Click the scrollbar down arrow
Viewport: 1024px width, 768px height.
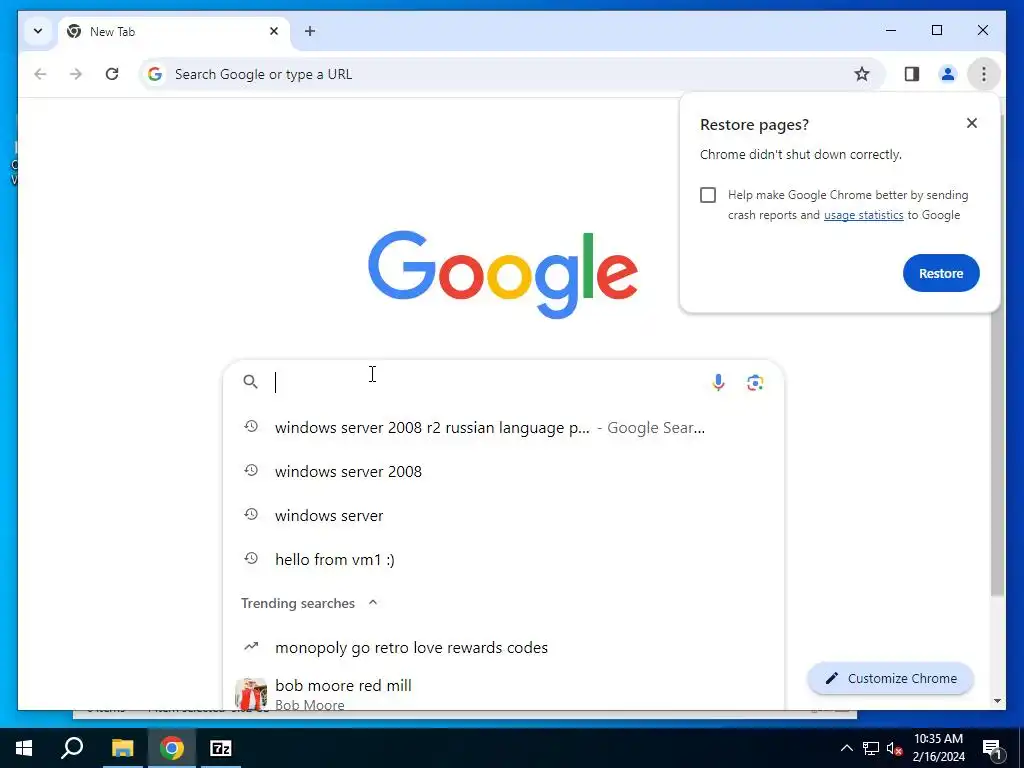(x=997, y=701)
